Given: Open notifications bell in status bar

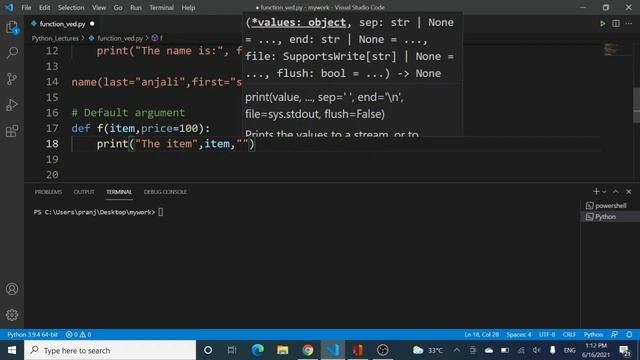Looking at the screenshot, I should [x=629, y=334].
